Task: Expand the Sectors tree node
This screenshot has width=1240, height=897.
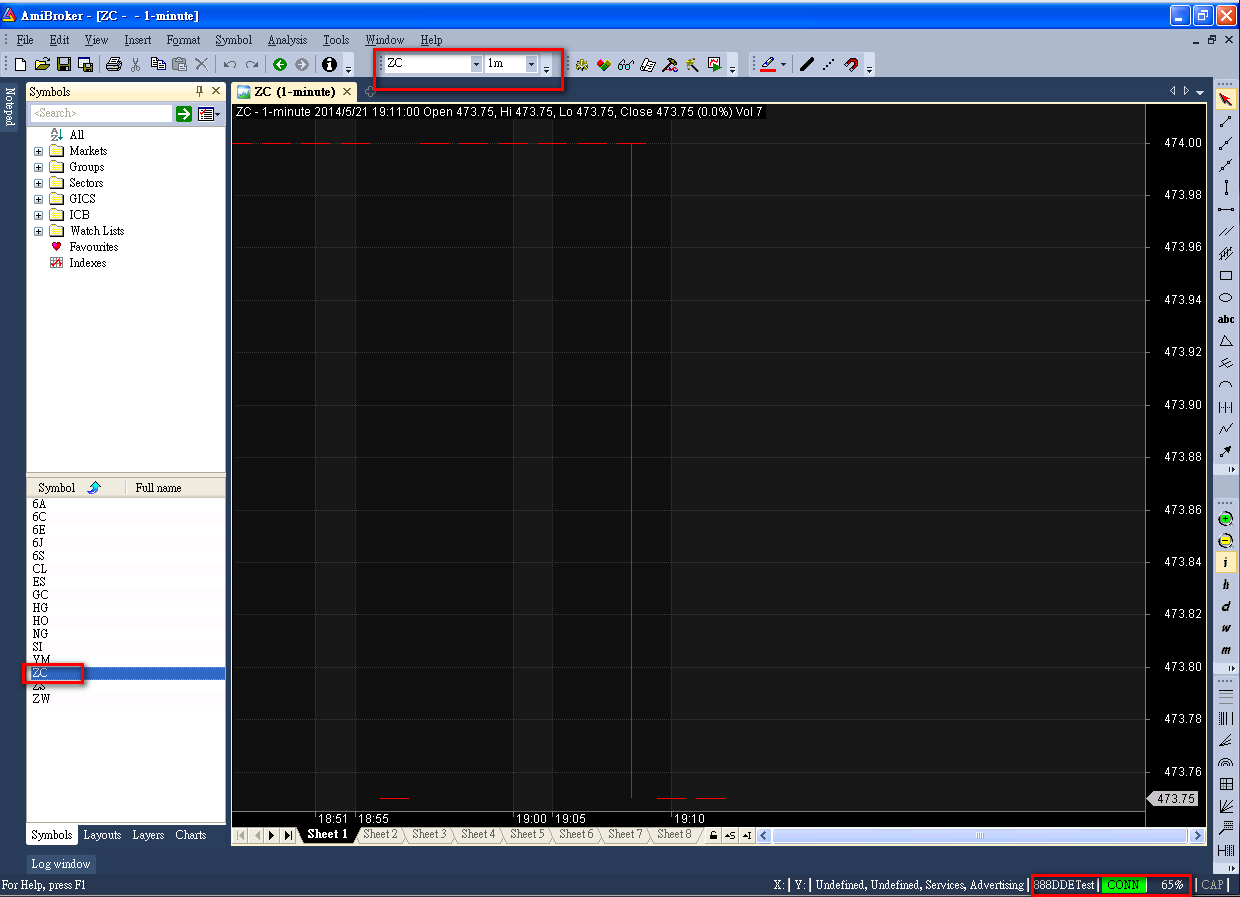Action: [39, 183]
